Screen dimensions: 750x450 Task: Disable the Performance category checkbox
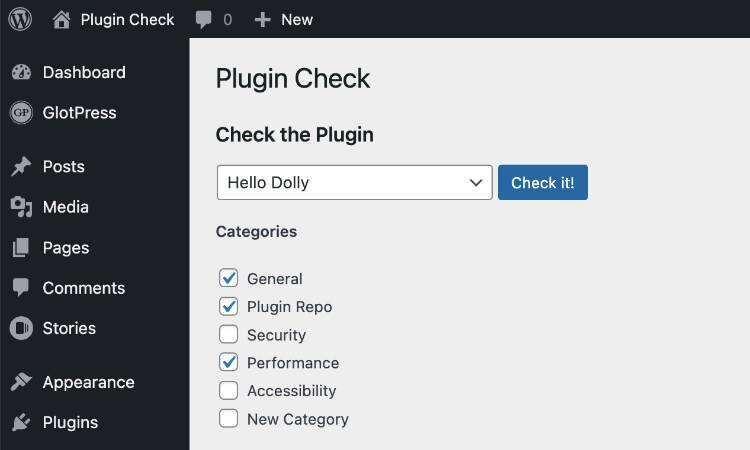coord(228,362)
